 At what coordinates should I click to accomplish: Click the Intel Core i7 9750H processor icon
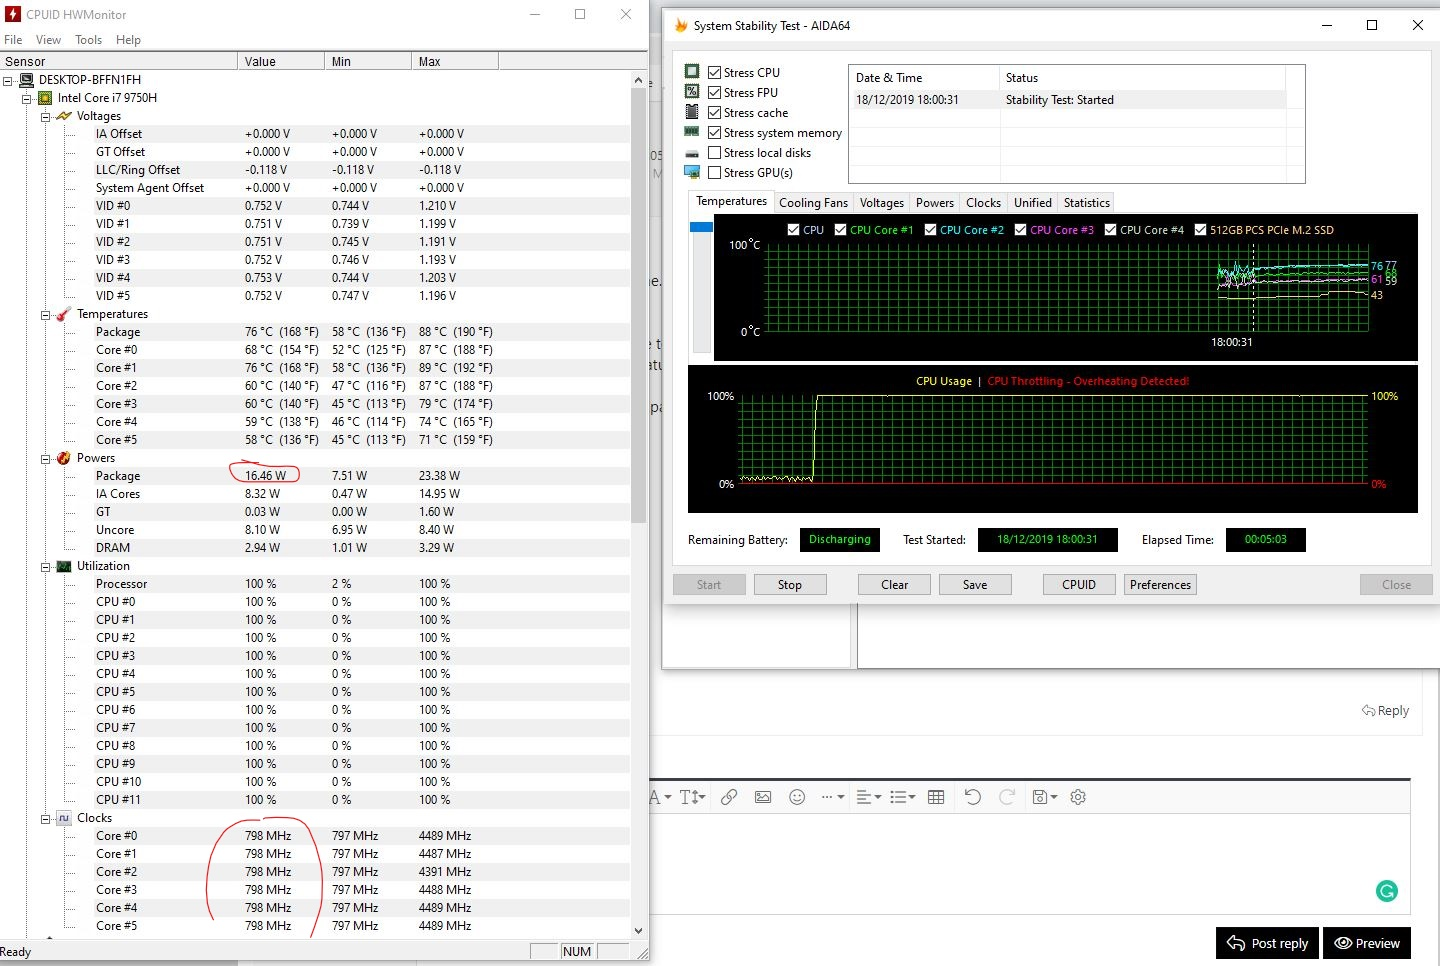point(45,98)
